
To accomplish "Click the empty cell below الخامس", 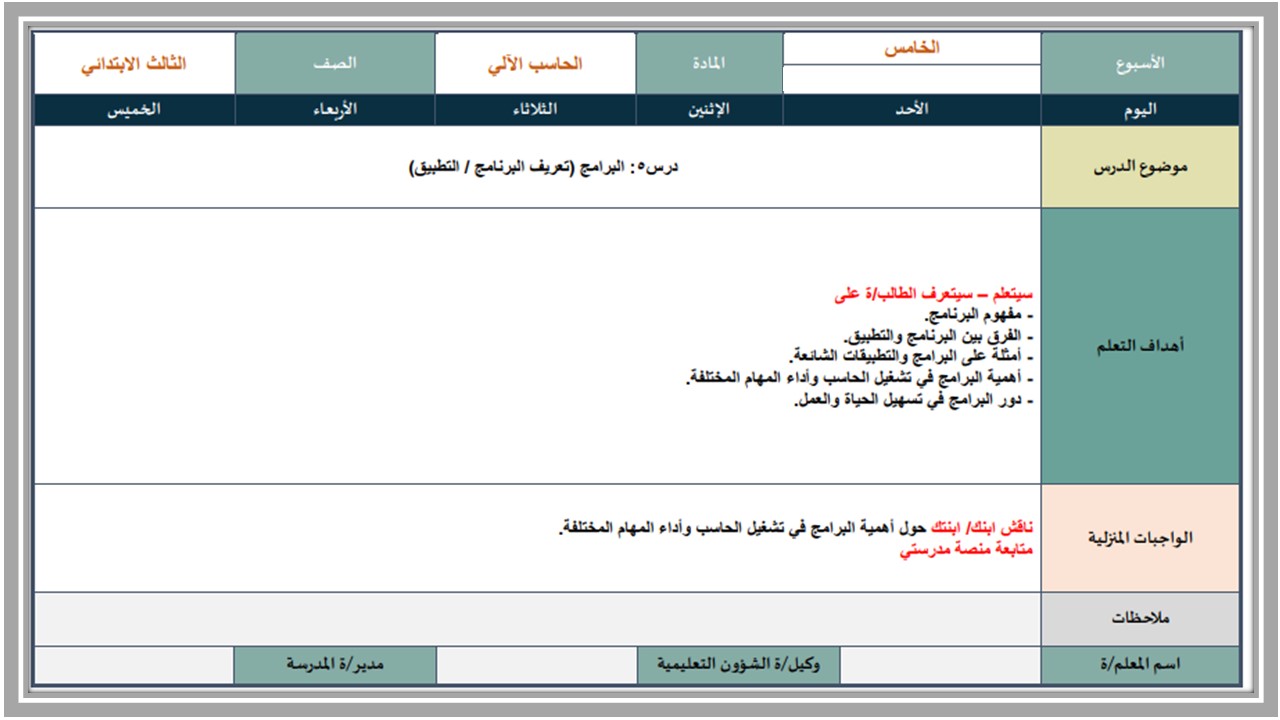I will pos(912,80).
